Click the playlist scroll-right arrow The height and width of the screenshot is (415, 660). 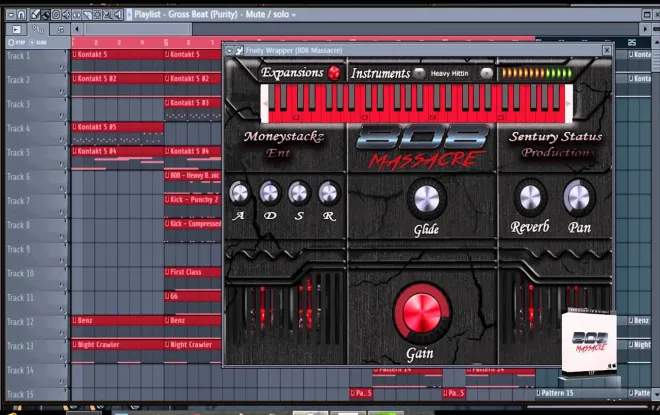coord(644,29)
